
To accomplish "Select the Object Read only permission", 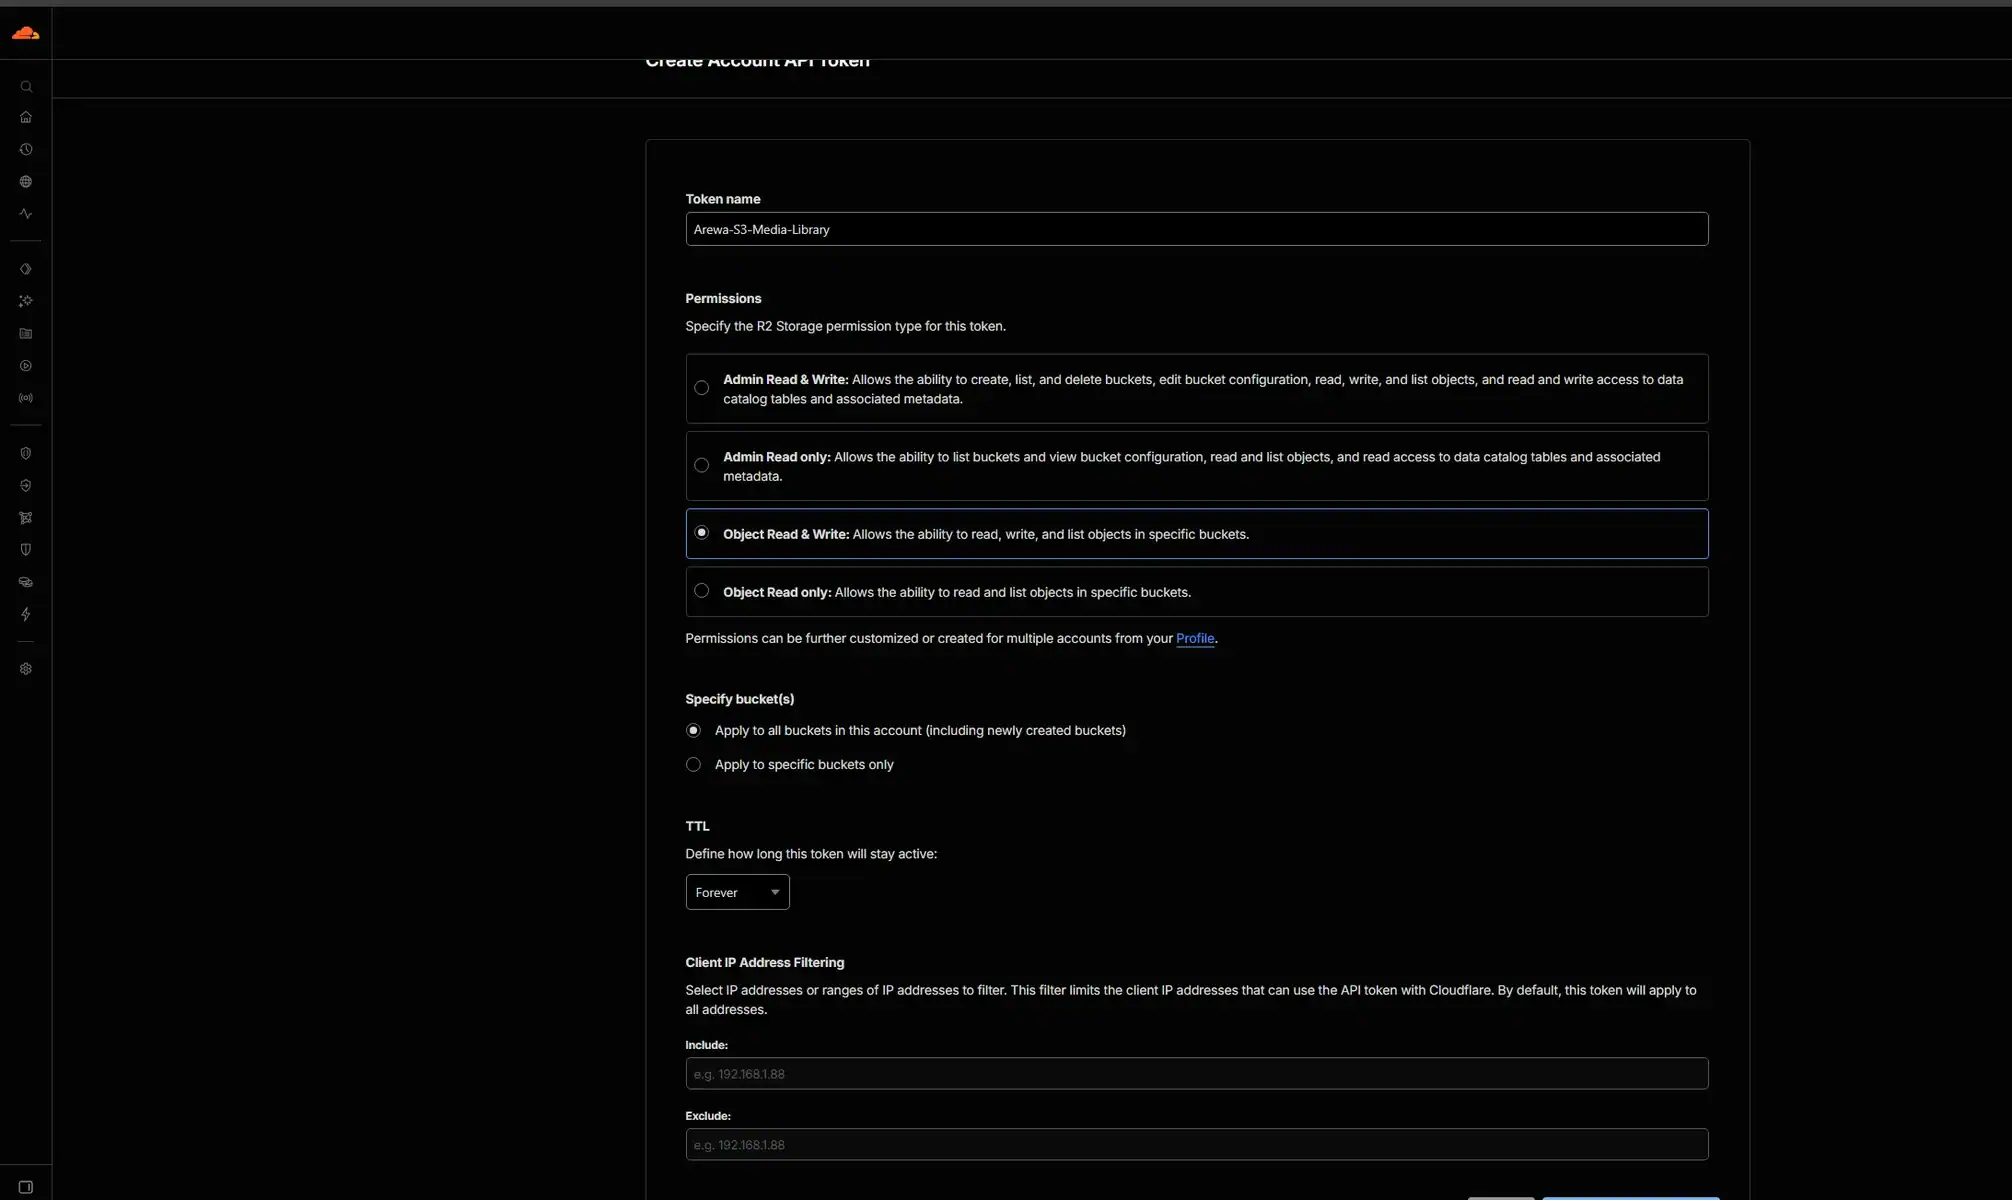I will (x=1197, y=592).
